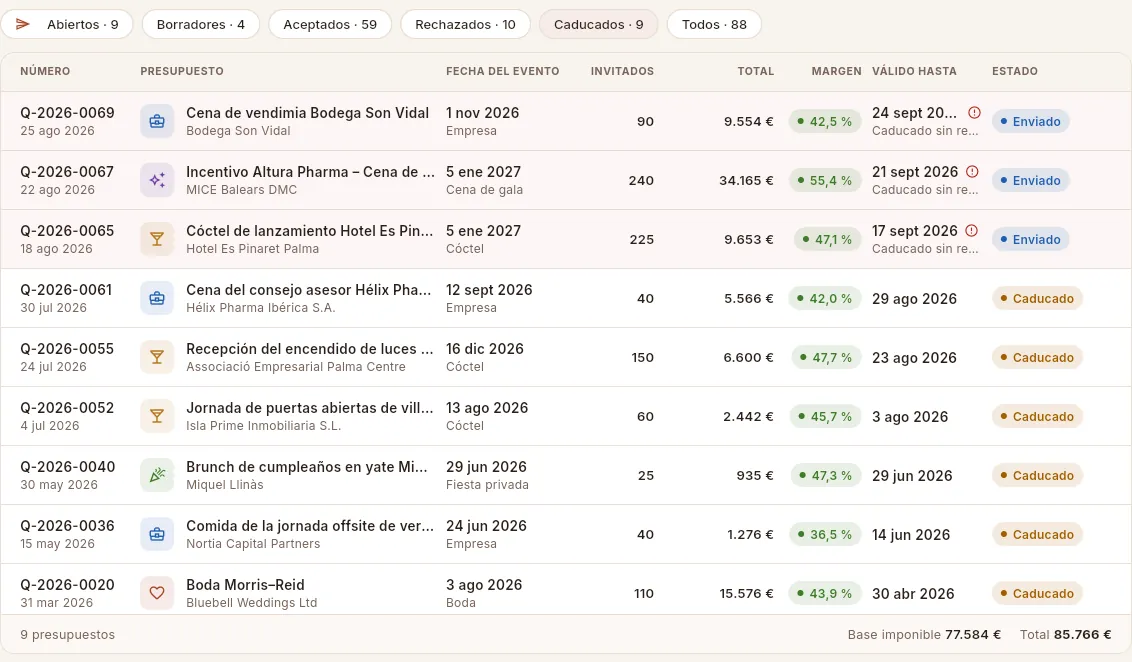Click cocktail icon for Jornada de puertas abiertas
The height and width of the screenshot is (662, 1132).
[157, 417]
